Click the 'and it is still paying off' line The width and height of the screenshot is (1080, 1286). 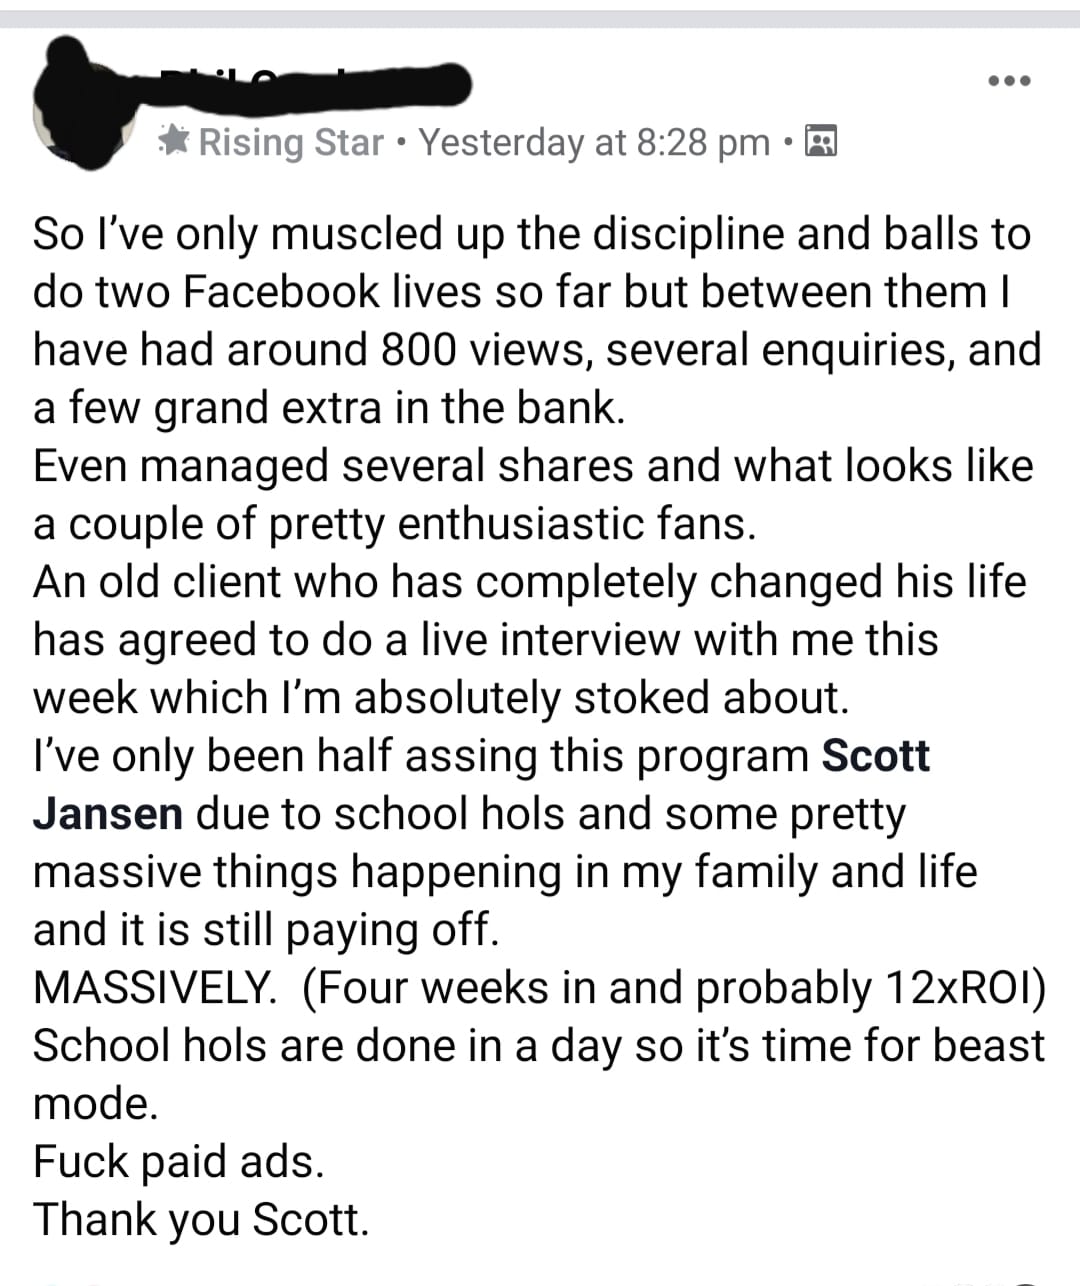point(266,930)
